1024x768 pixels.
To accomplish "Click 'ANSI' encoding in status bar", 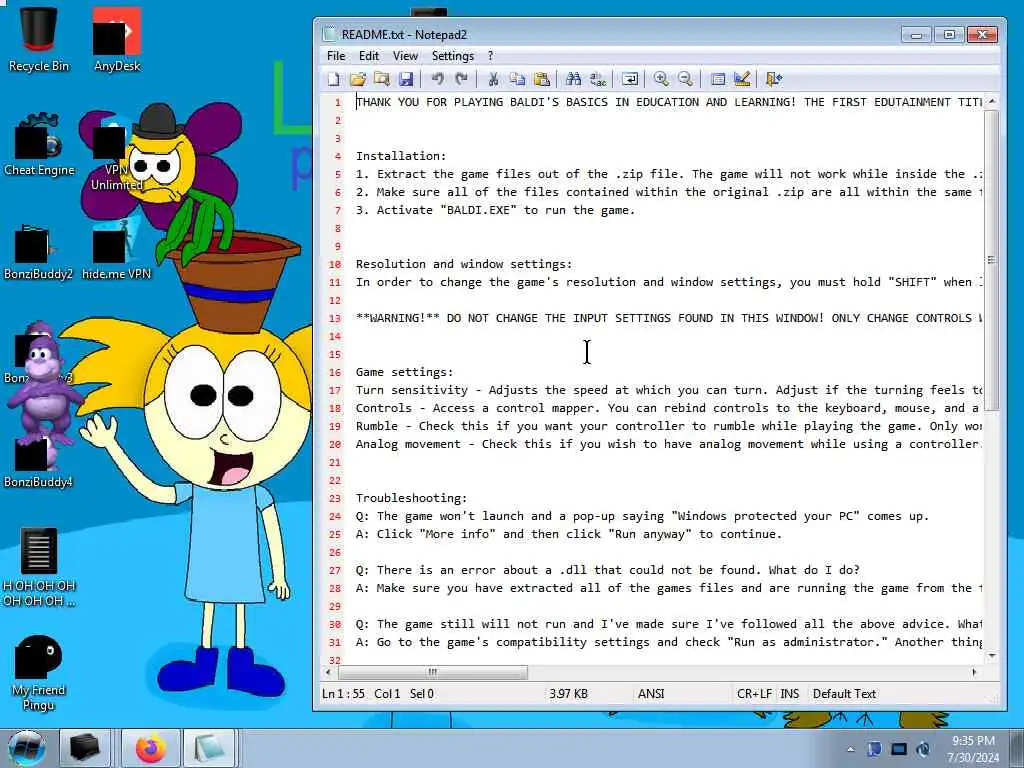I will pyautogui.click(x=651, y=694).
